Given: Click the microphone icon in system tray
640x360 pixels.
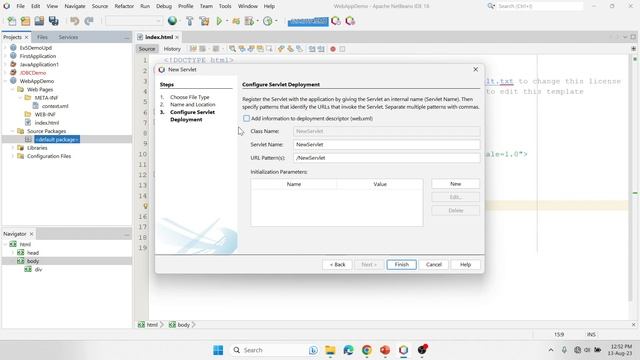Looking at the screenshot, I should pos(564,350).
